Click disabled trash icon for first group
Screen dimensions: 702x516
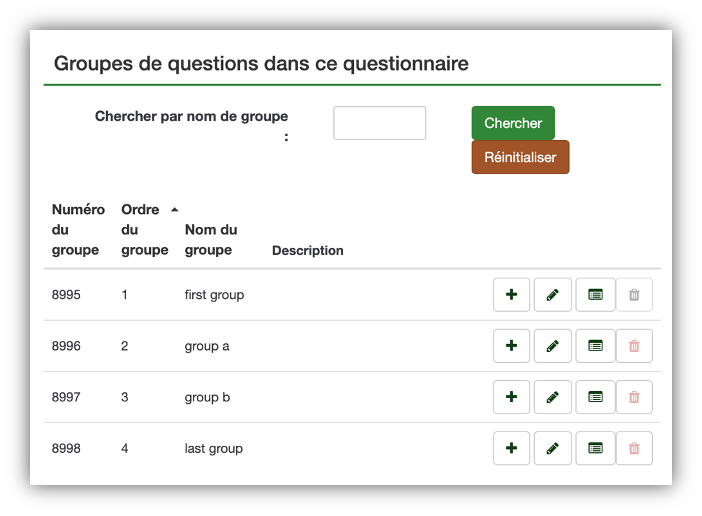pos(634,294)
